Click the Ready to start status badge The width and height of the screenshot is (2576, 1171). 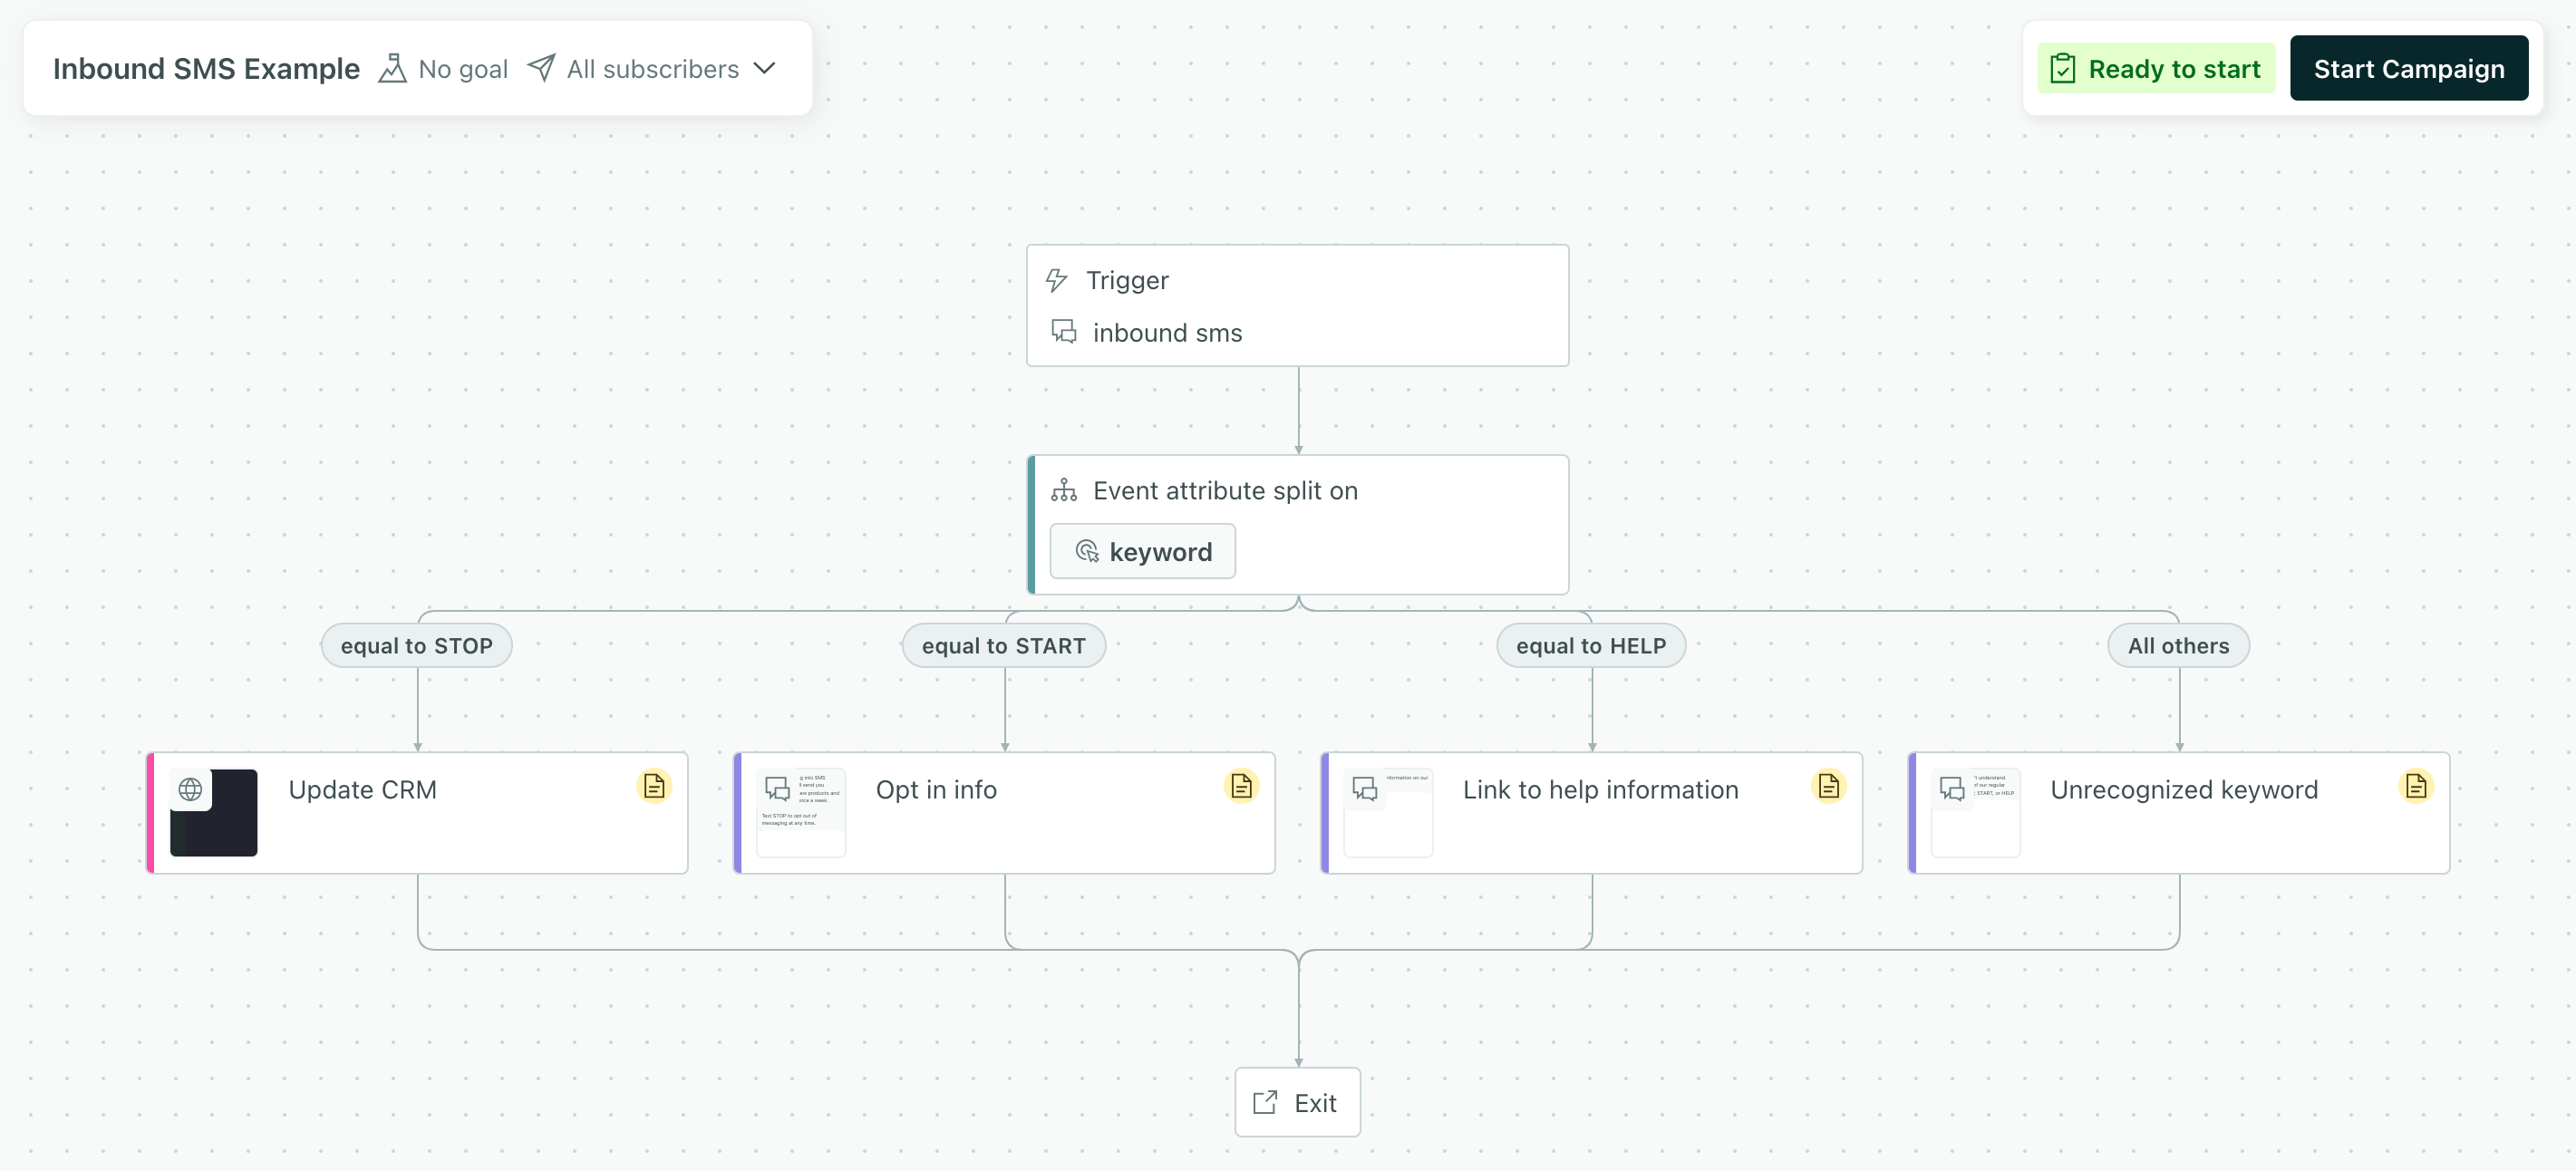point(2157,68)
